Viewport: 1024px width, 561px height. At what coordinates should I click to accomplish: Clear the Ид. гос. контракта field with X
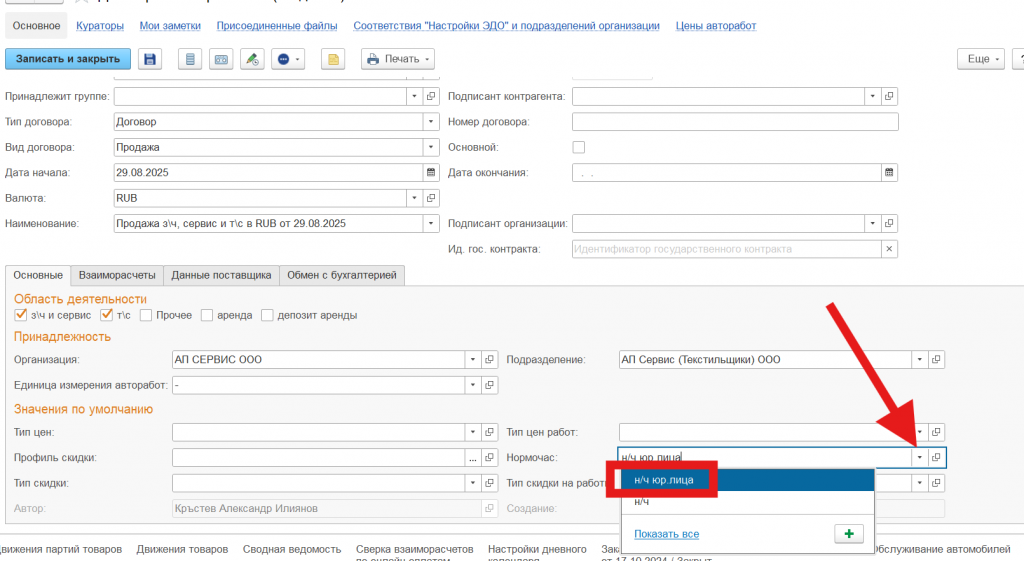click(889, 249)
